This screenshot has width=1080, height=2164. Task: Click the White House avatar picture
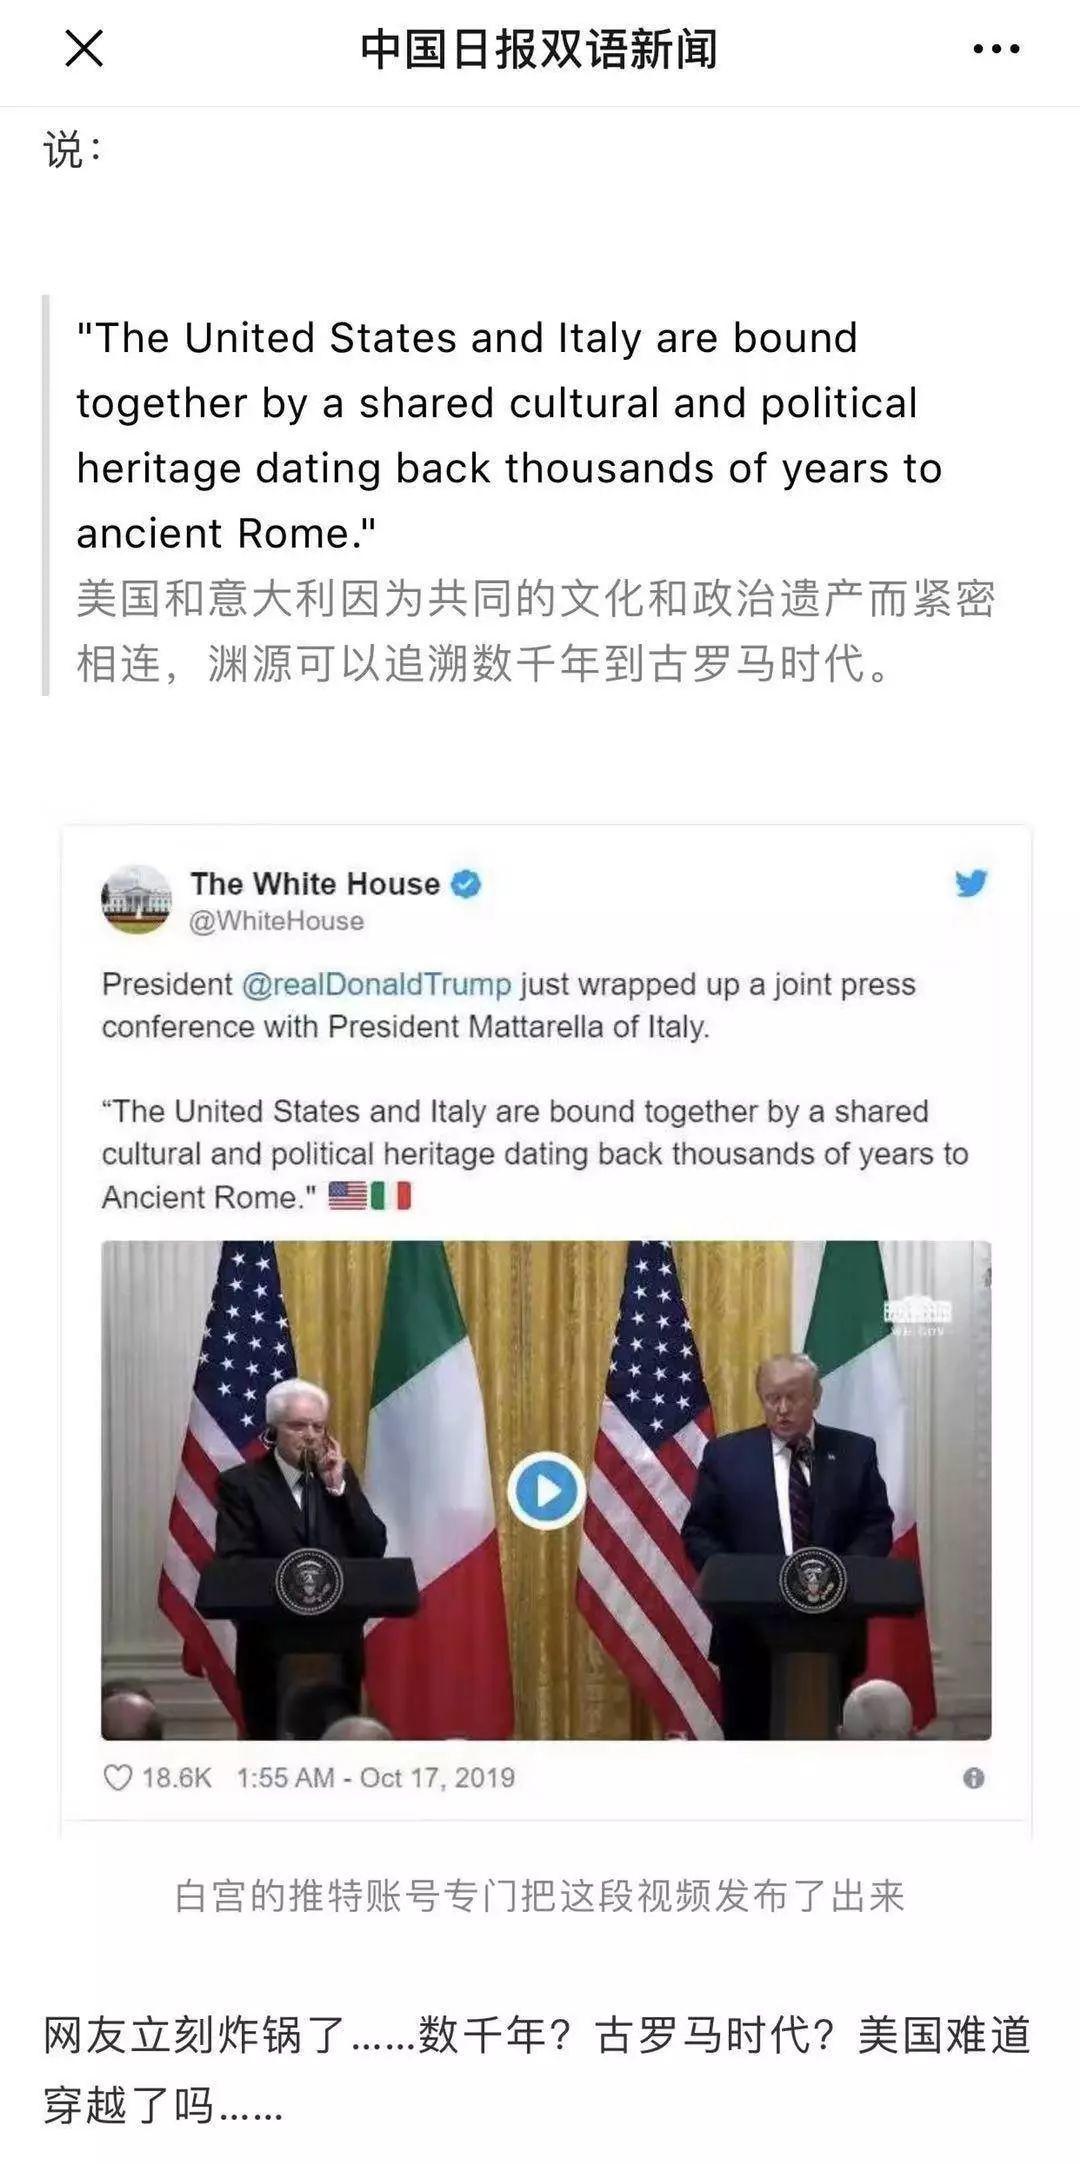(136, 899)
